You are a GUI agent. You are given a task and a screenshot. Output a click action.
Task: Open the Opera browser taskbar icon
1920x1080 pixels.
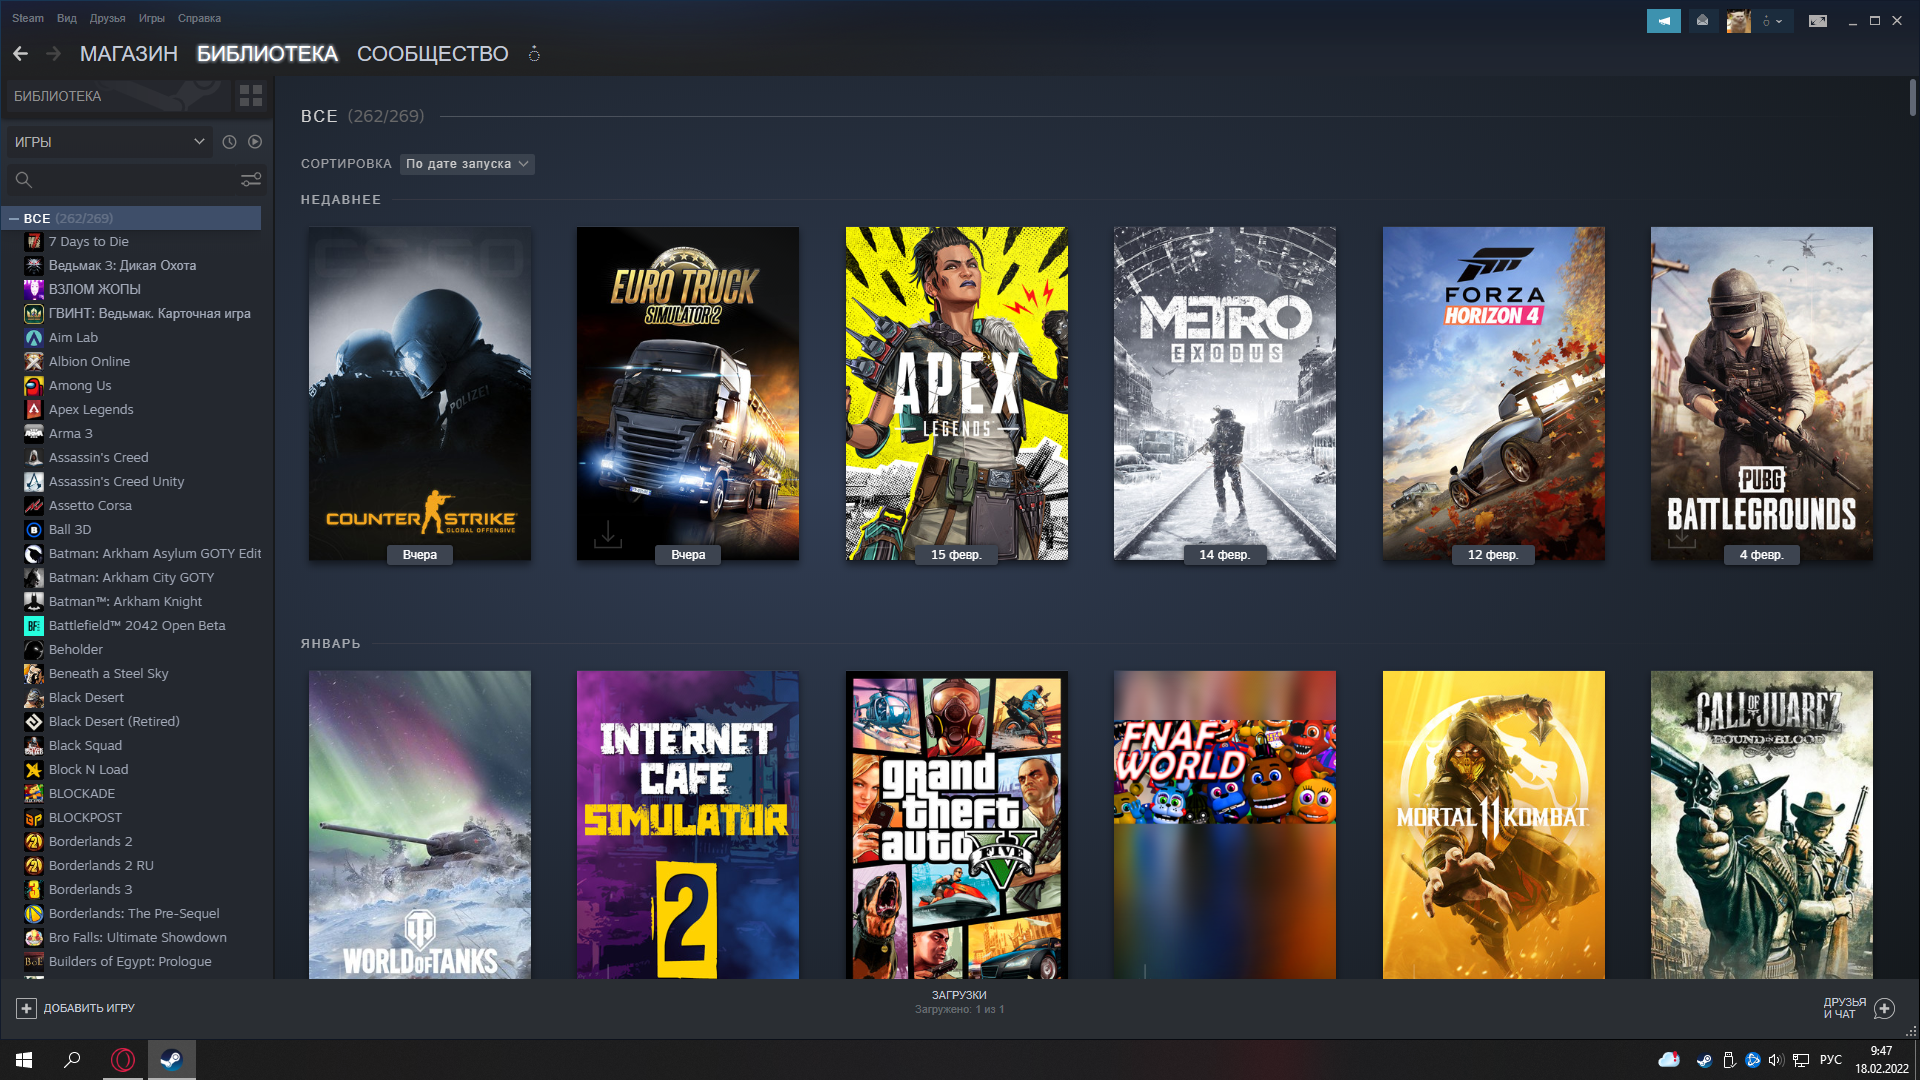[x=123, y=1060]
